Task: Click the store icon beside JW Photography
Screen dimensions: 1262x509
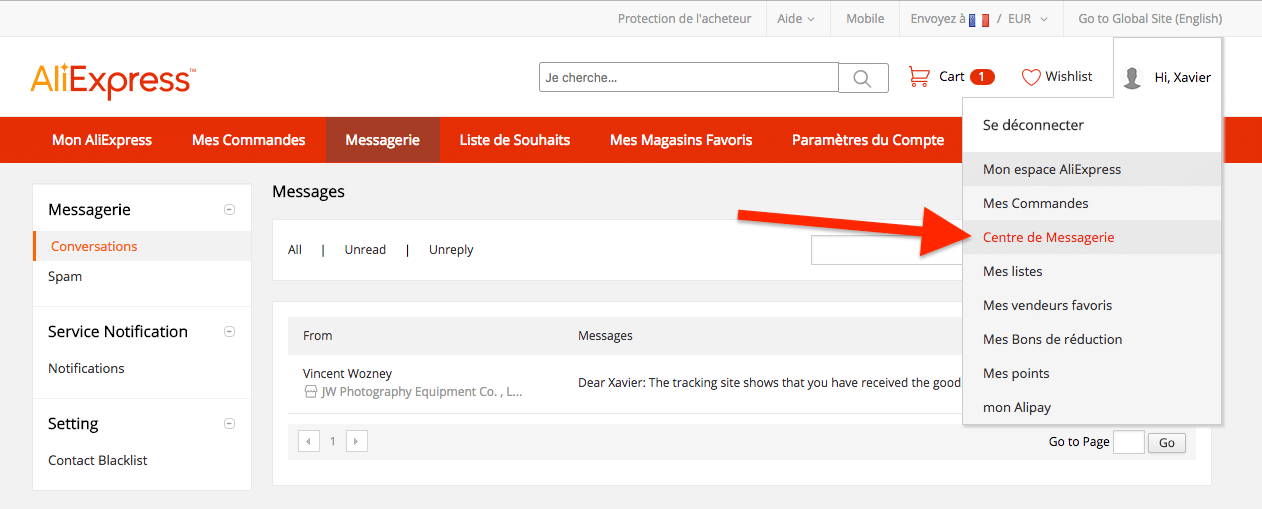Action: click(310, 392)
